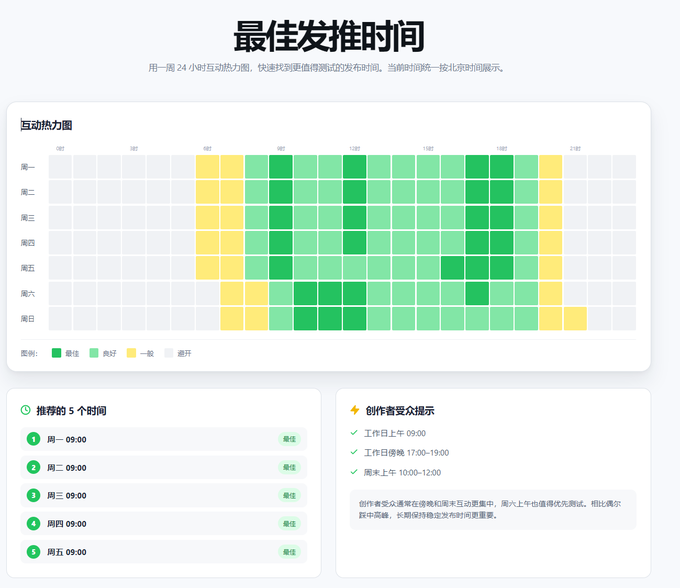Click the 最佳 badge in the 周一 09:00 row
680x588 pixels.
289,439
